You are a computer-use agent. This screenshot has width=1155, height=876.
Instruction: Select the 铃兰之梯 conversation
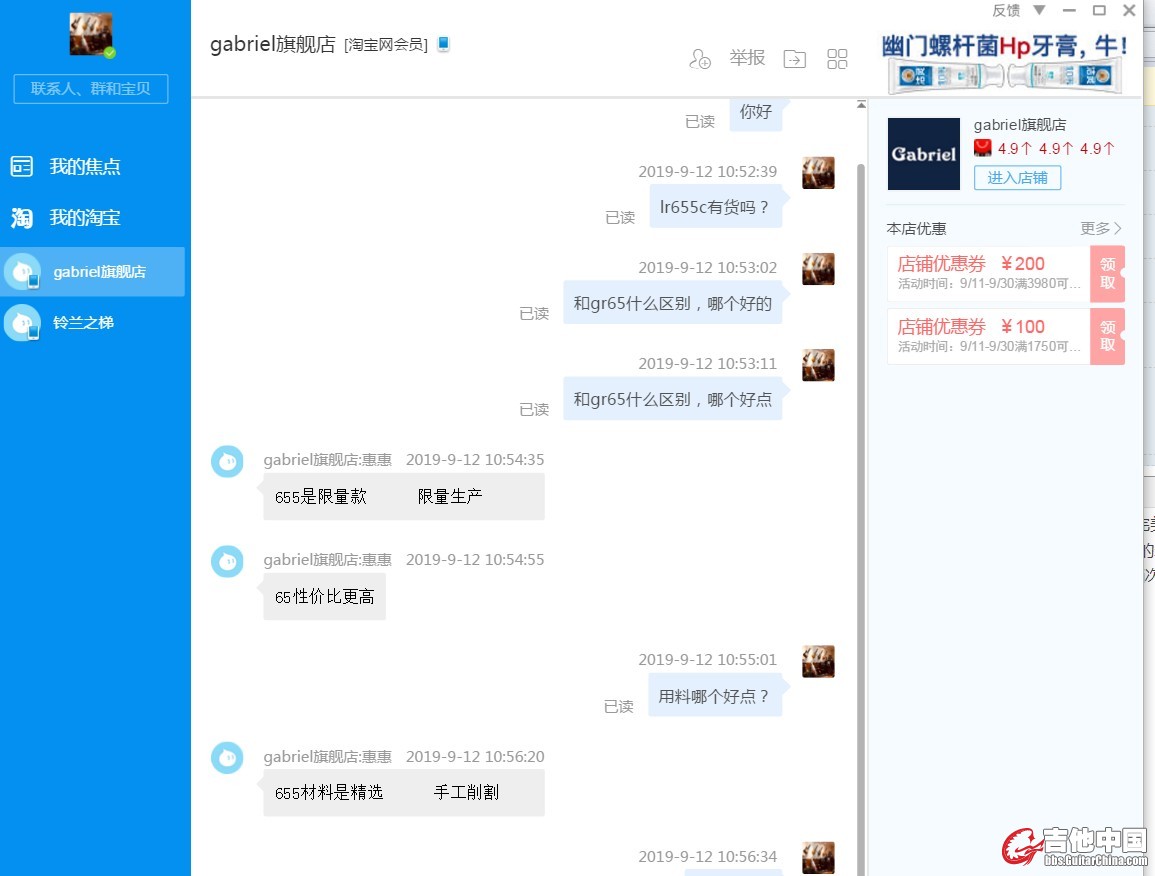[x=83, y=323]
